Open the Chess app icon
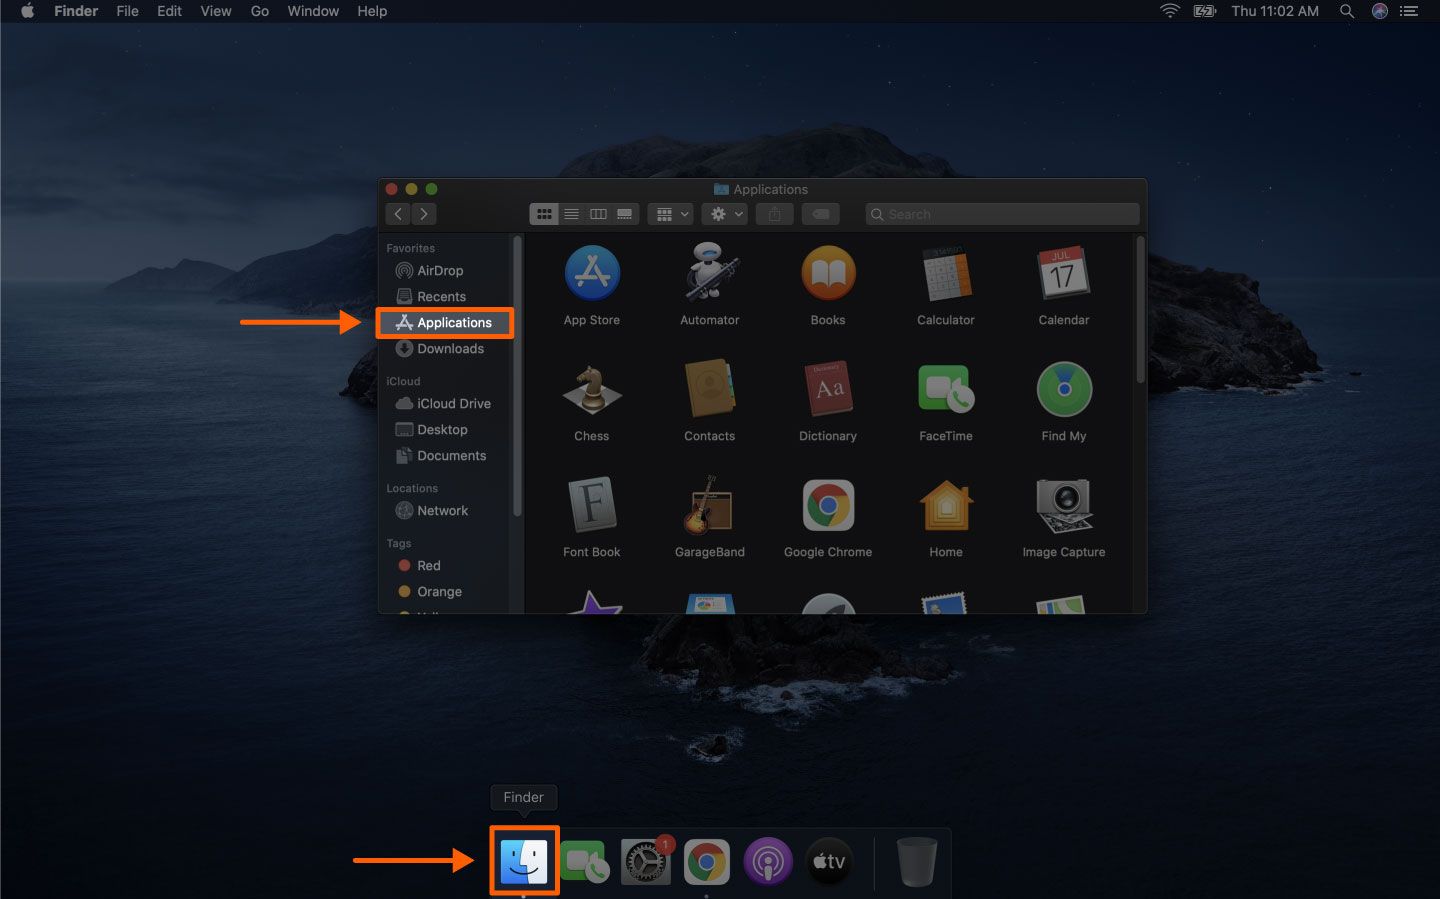This screenshot has width=1440, height=899. click(592, 389)
